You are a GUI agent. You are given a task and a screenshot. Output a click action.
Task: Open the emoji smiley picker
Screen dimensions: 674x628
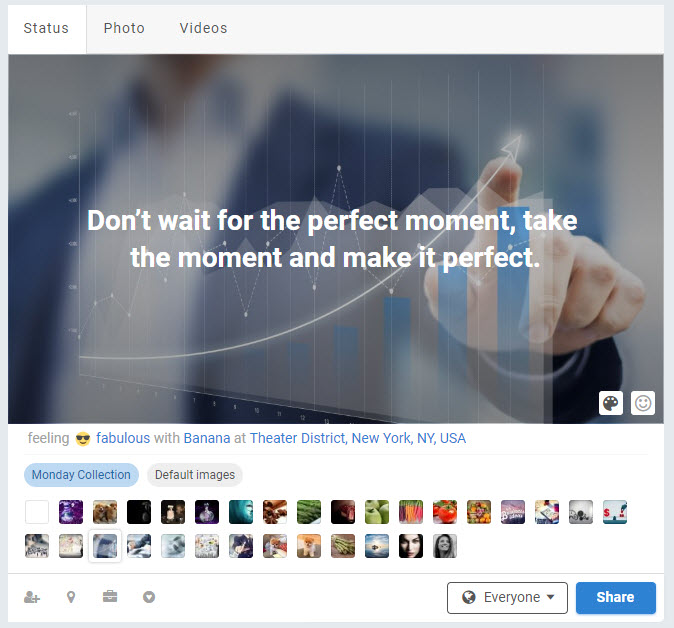pos(643,403)
